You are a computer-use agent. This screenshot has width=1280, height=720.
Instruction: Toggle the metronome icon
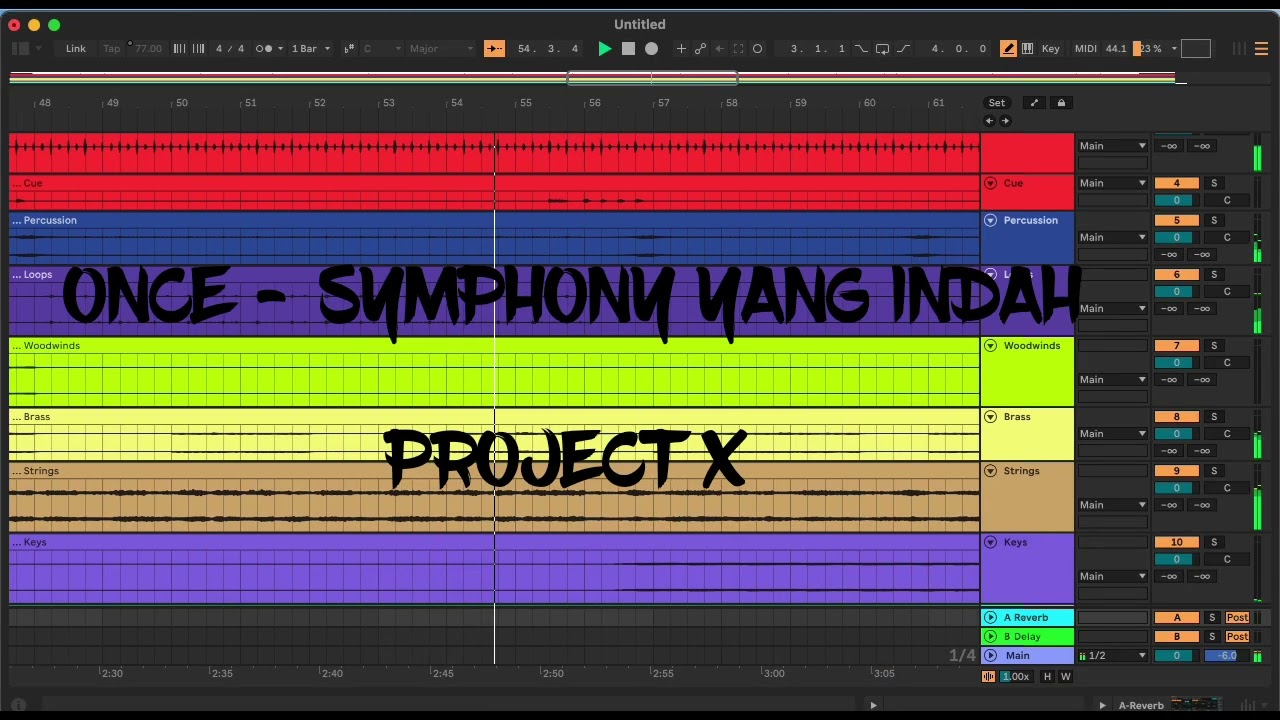pos(263,48)
